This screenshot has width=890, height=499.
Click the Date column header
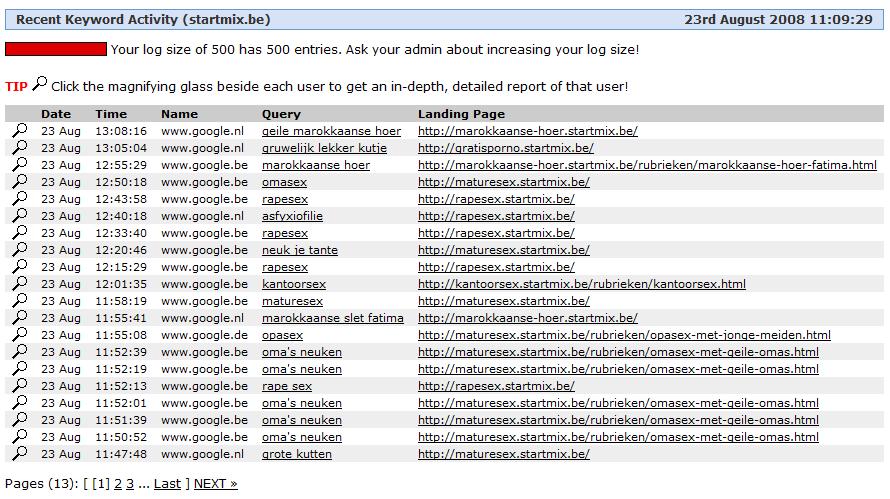(x=56, y=114)
